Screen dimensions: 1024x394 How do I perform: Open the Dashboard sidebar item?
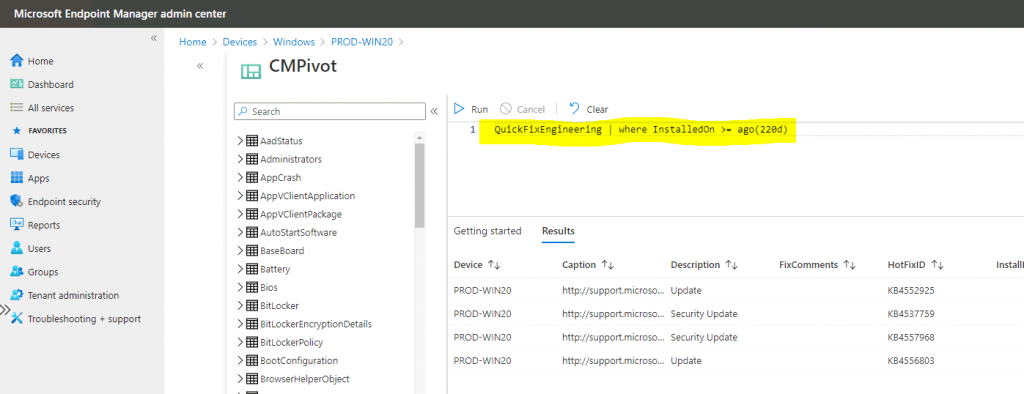42,84
